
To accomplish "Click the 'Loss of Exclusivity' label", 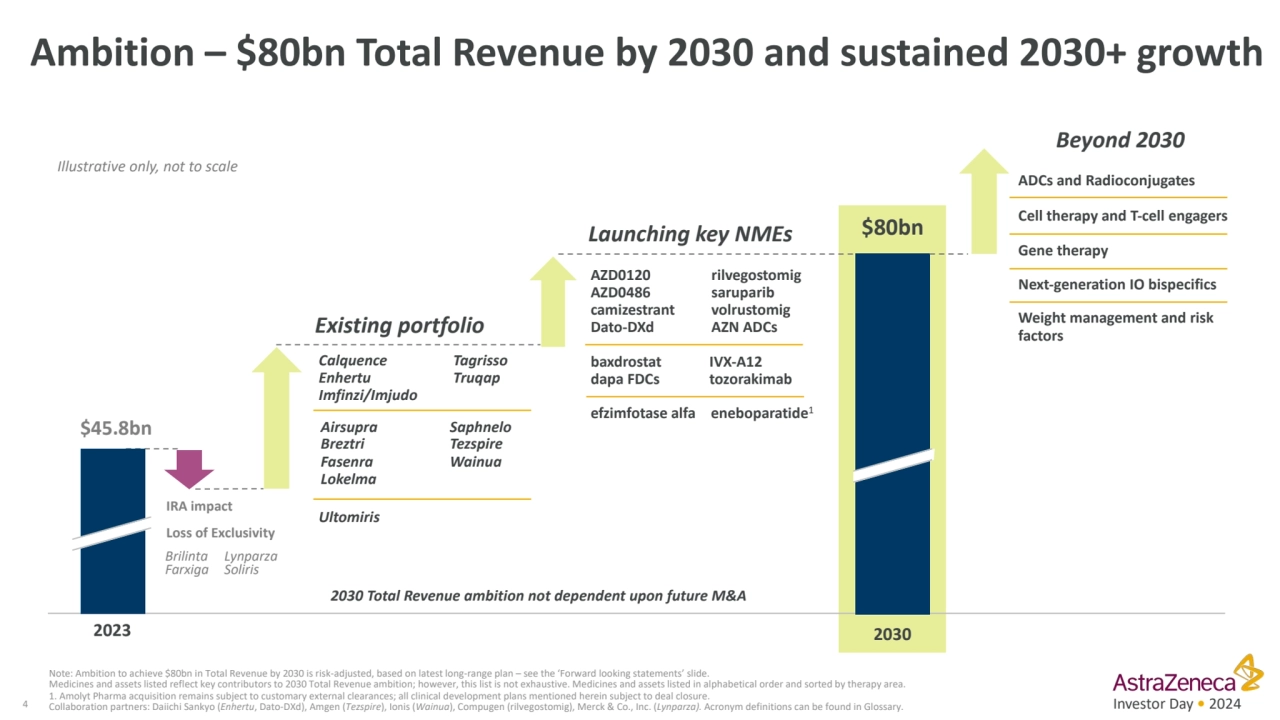I will (x=220, y=533).
